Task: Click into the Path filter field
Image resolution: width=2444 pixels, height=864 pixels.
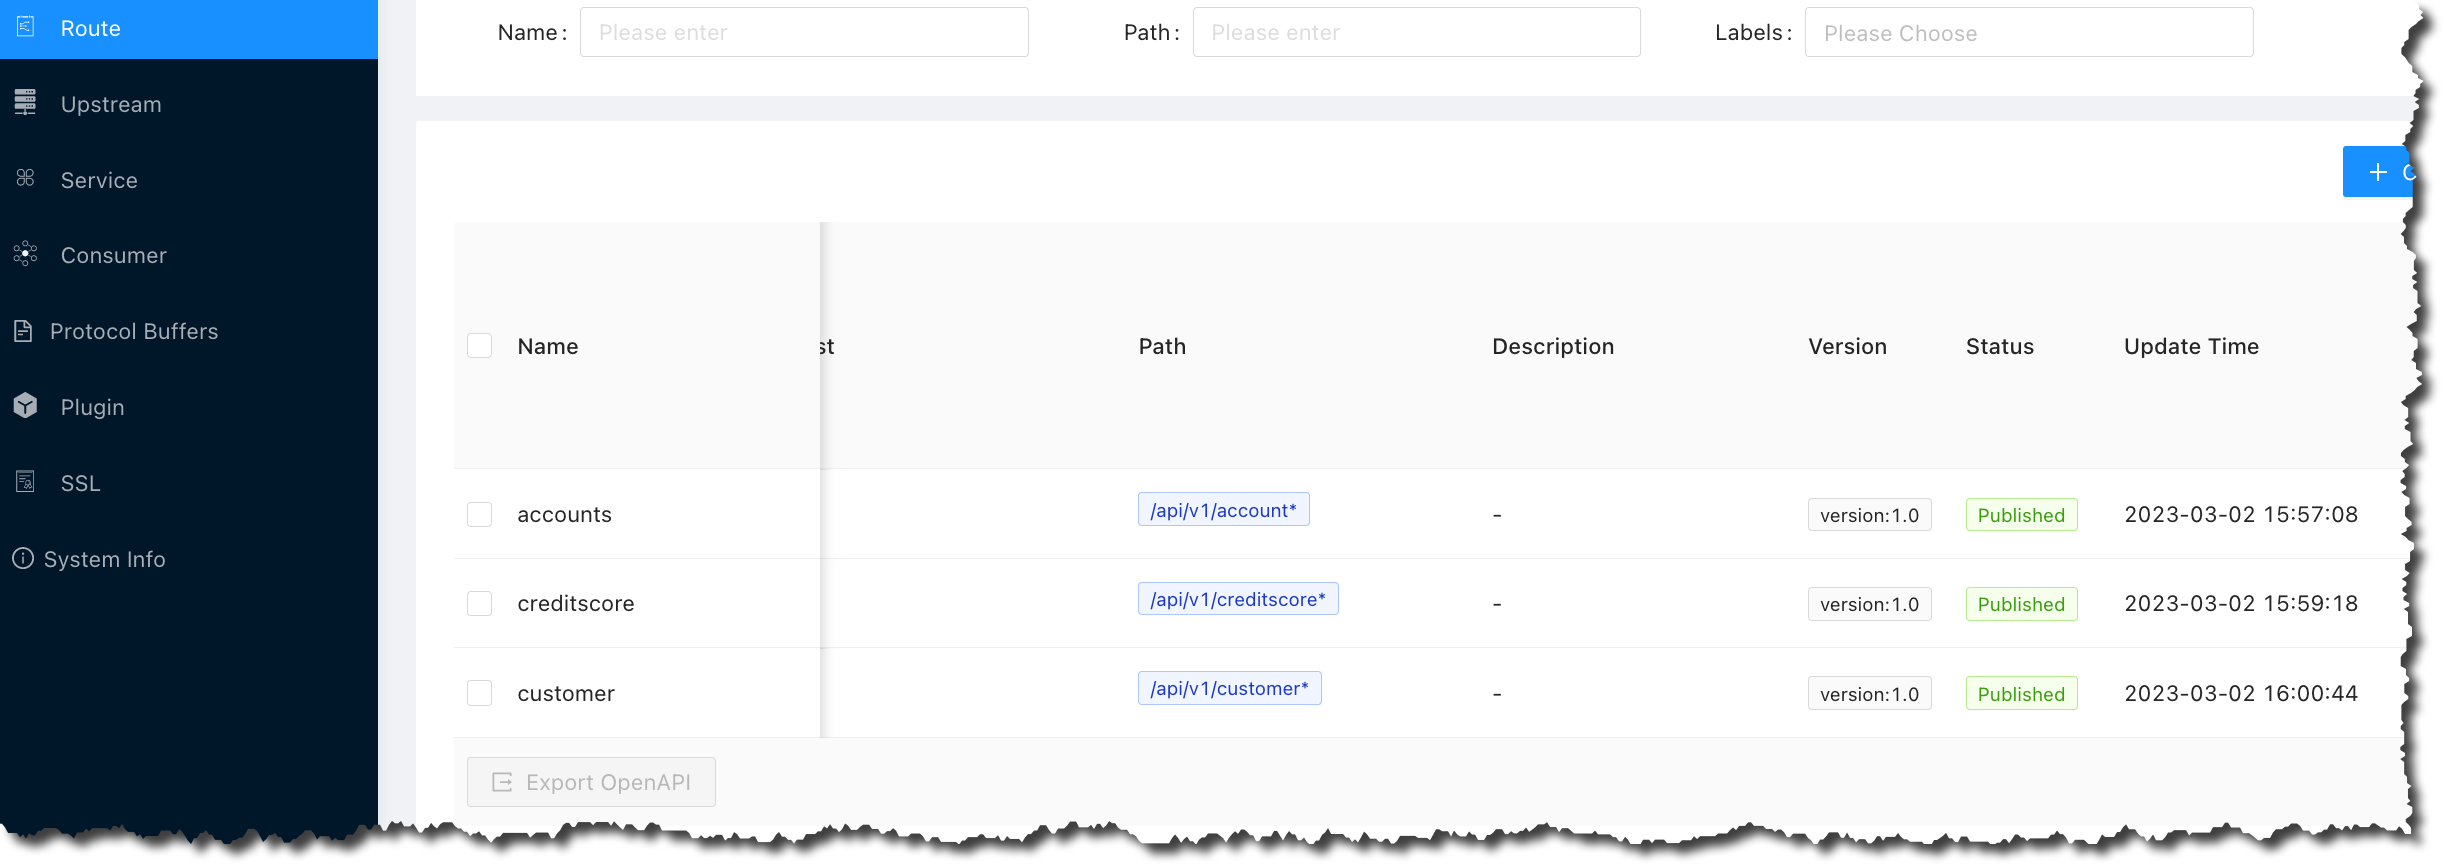Action: click(1416, 33)
